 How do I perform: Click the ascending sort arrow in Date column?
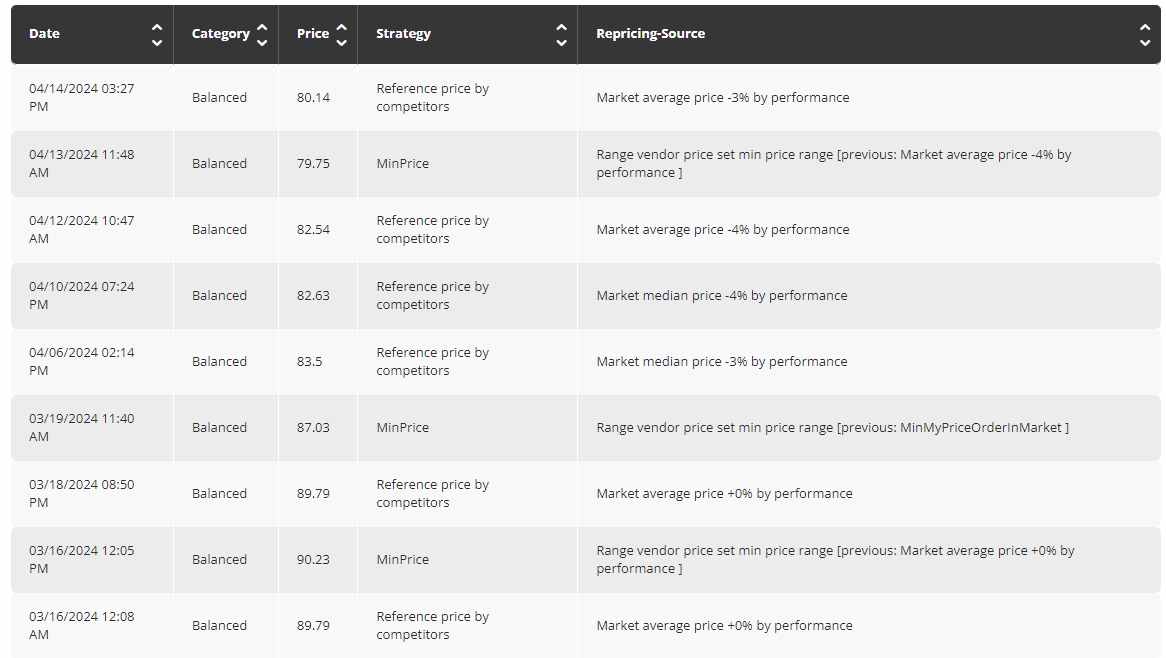point(157,28)
